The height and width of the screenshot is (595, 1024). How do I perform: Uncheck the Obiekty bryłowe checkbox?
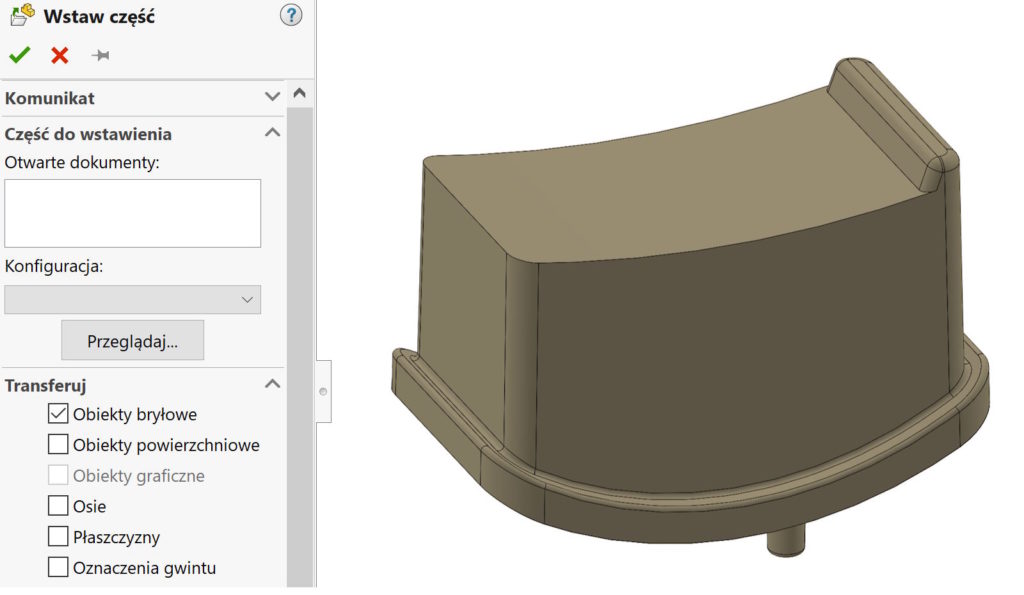58,414
